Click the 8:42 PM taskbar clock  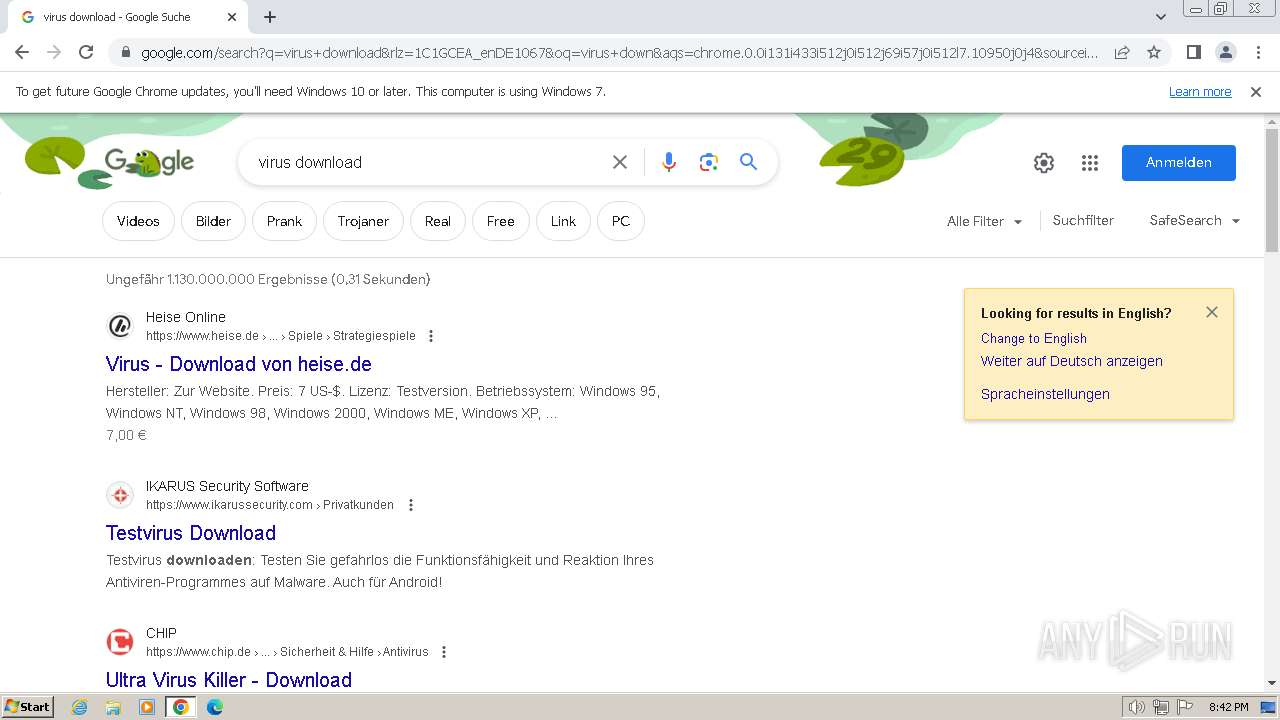coord(1228,707)
